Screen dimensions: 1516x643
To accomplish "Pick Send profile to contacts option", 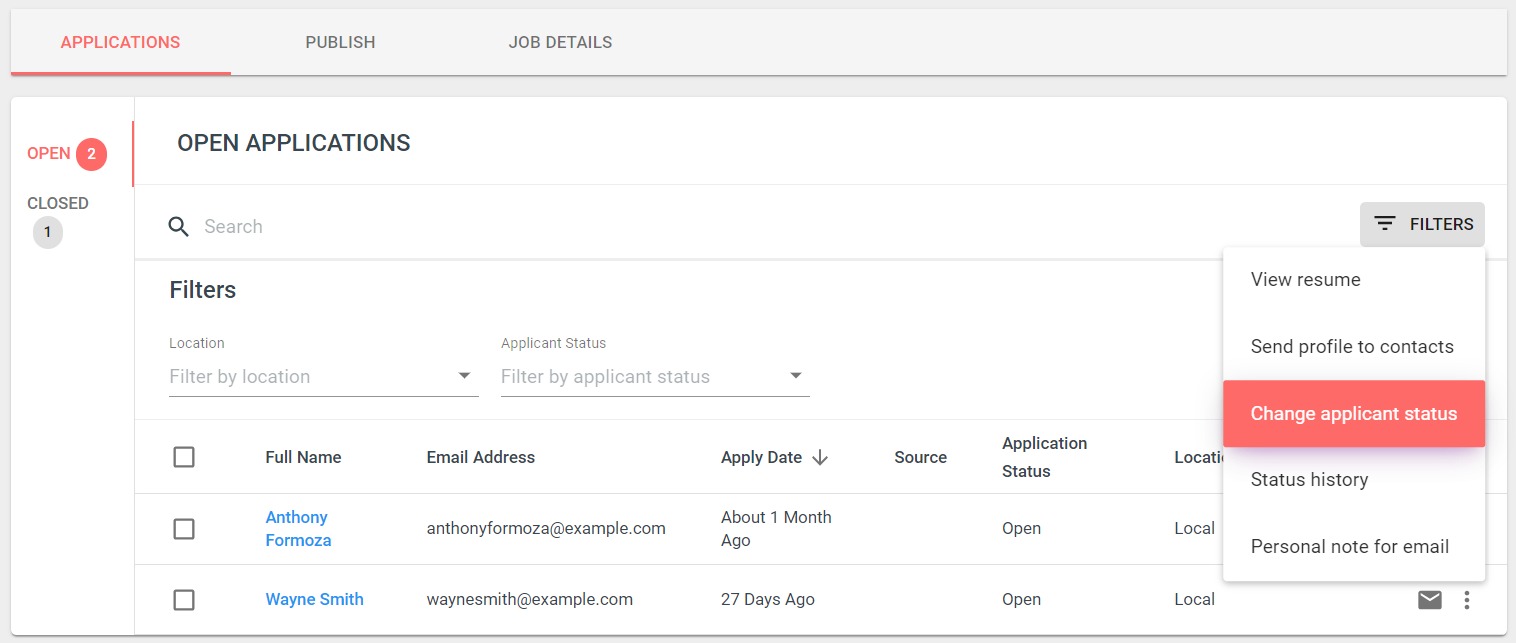I will point(1351,347).
